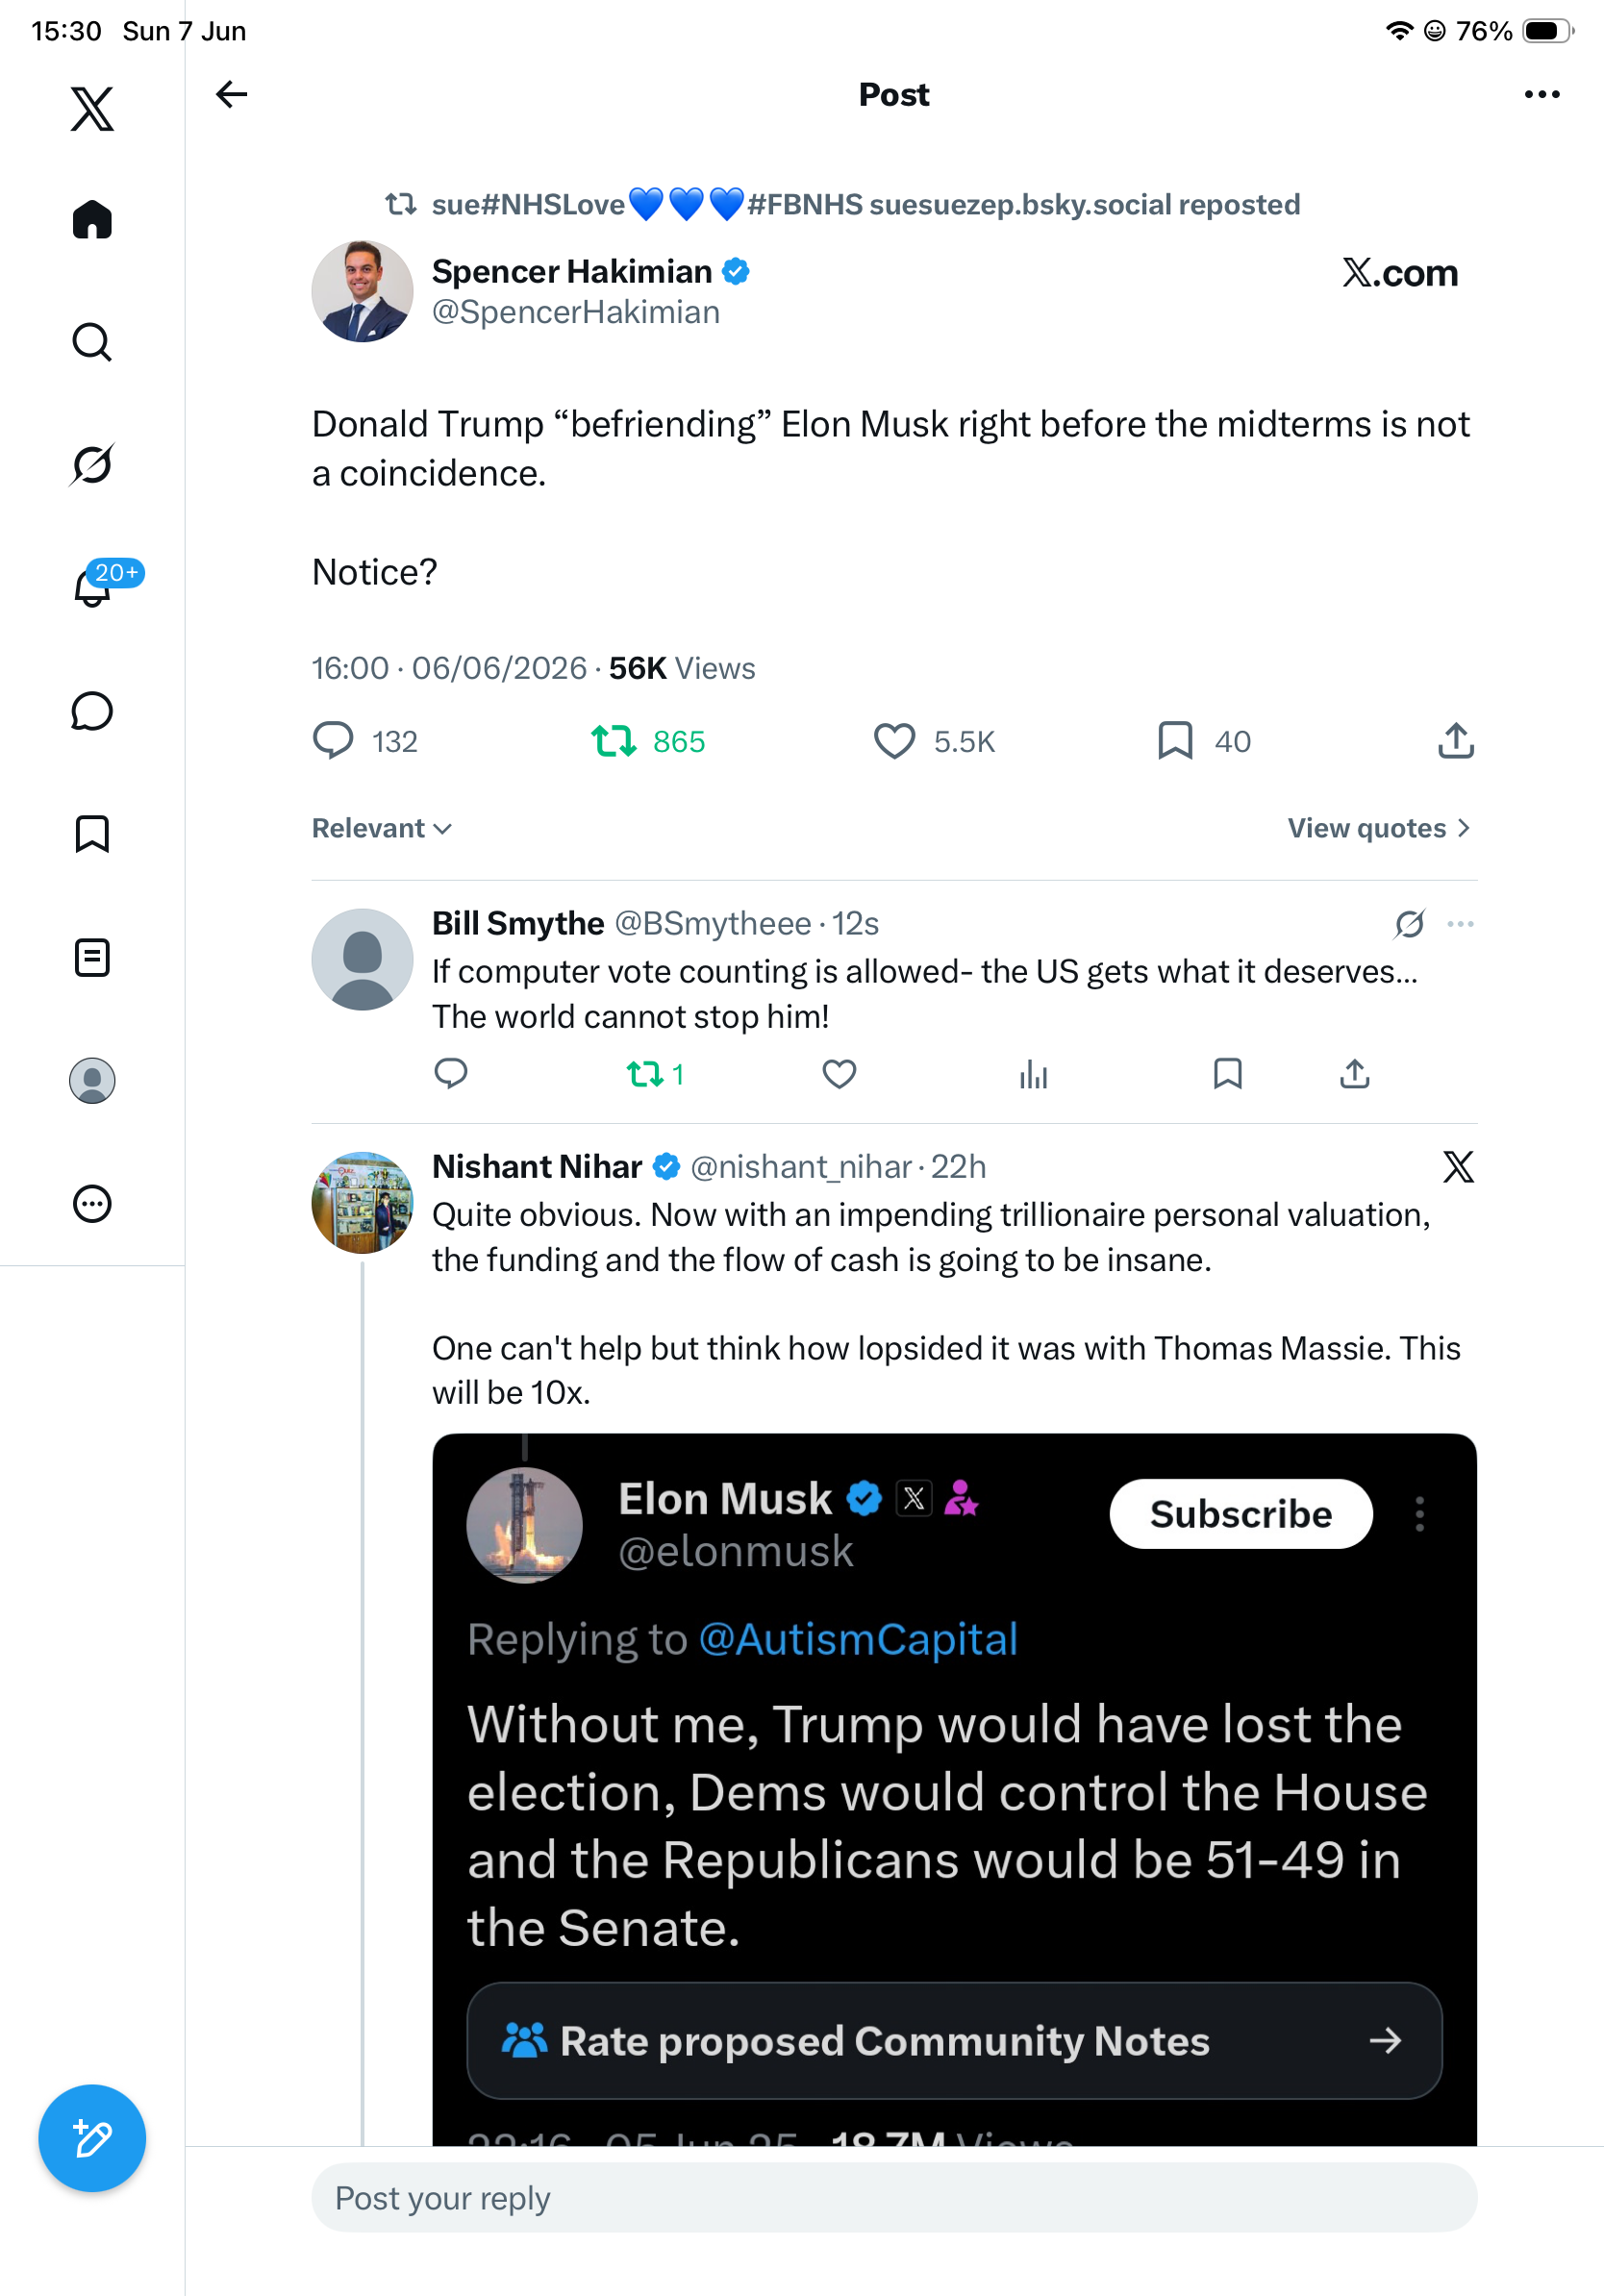
Task: Tap the blue compose post button
Action: [x=92, y=2138]
